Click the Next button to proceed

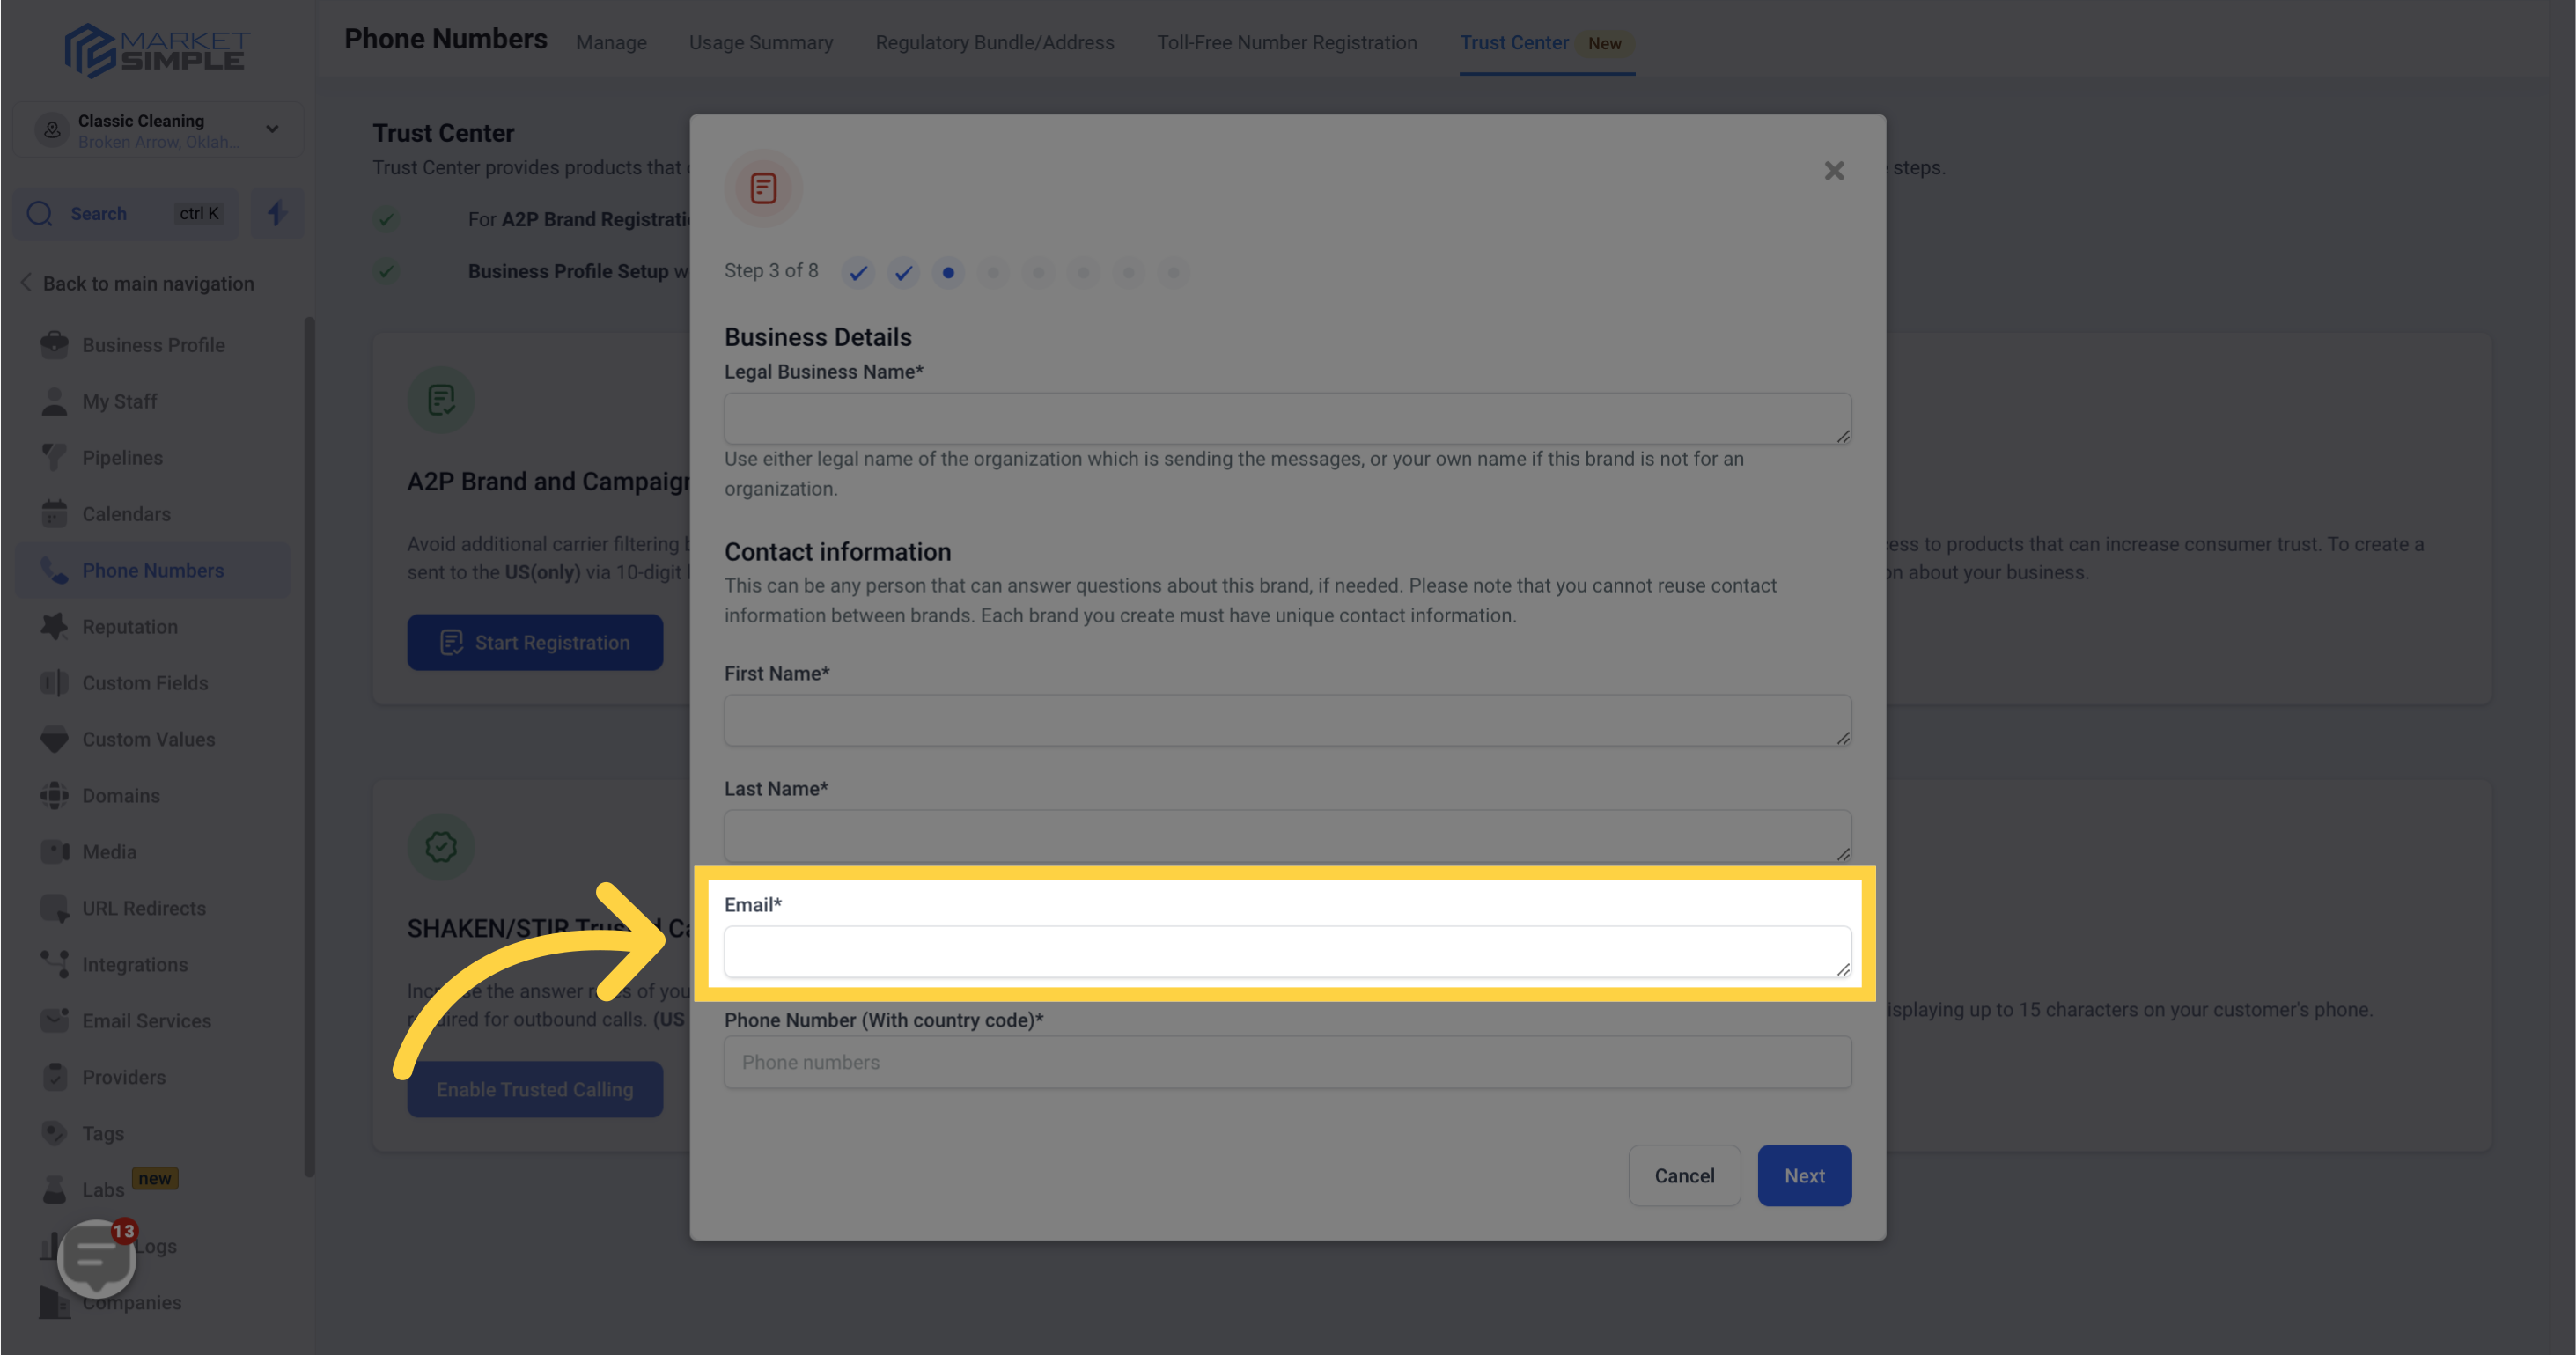pyautogui.click(x=1804, y=1175)
